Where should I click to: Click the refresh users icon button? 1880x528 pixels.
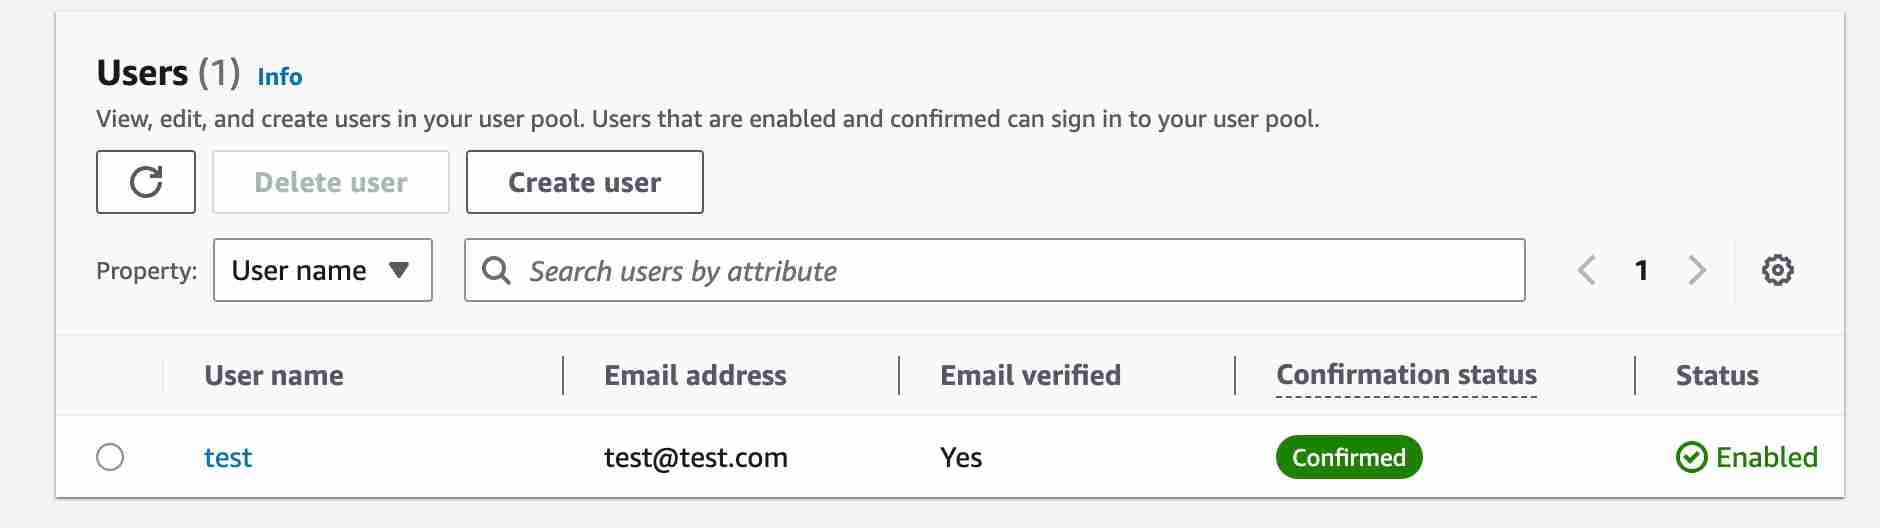pyautogui.click(x=146, y=182)
